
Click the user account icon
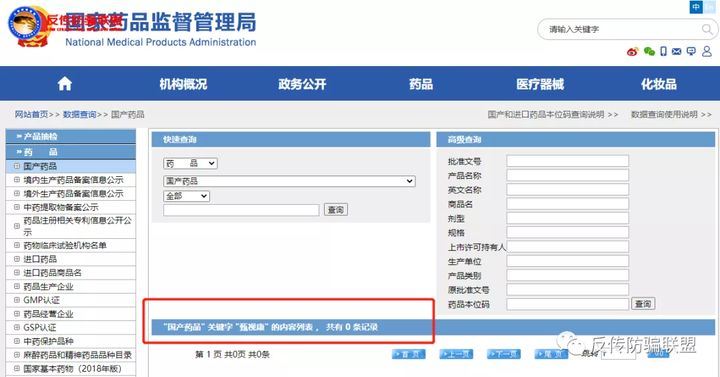coord(707,51)
